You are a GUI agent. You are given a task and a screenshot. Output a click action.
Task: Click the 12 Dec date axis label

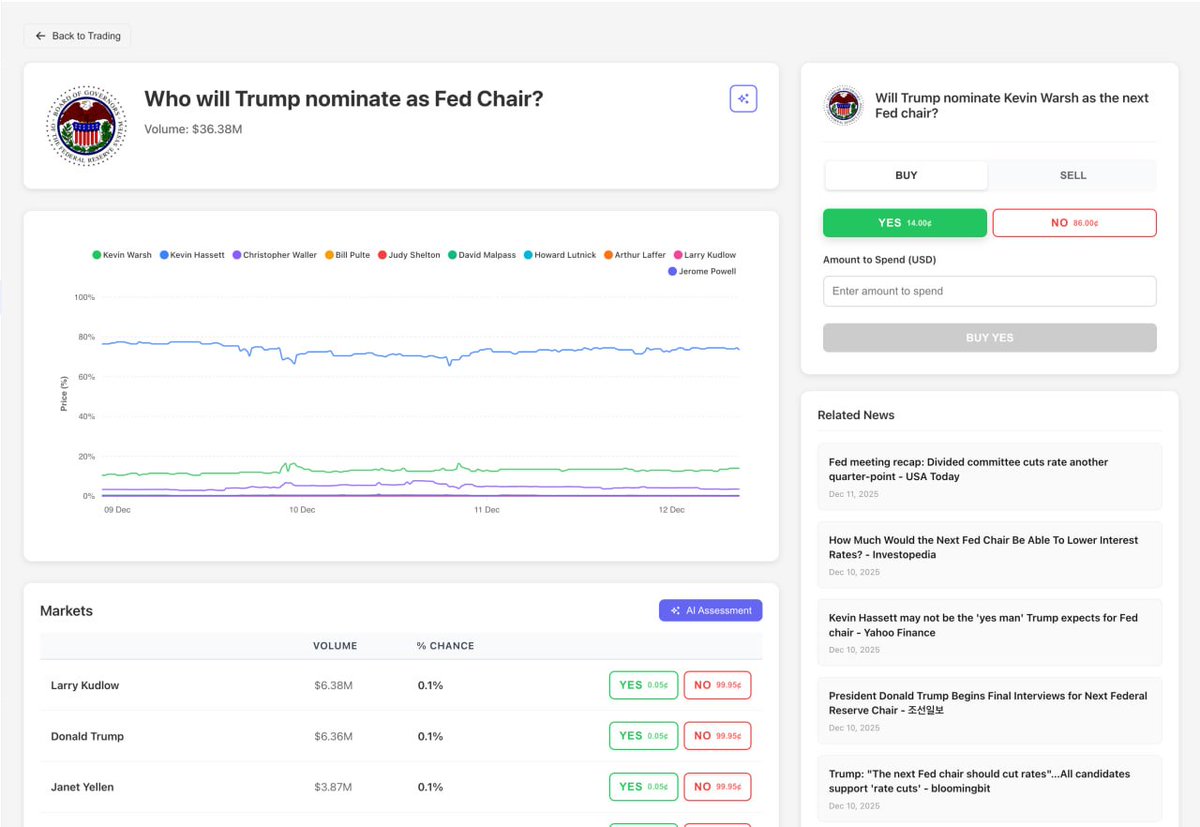click(671, 510)
